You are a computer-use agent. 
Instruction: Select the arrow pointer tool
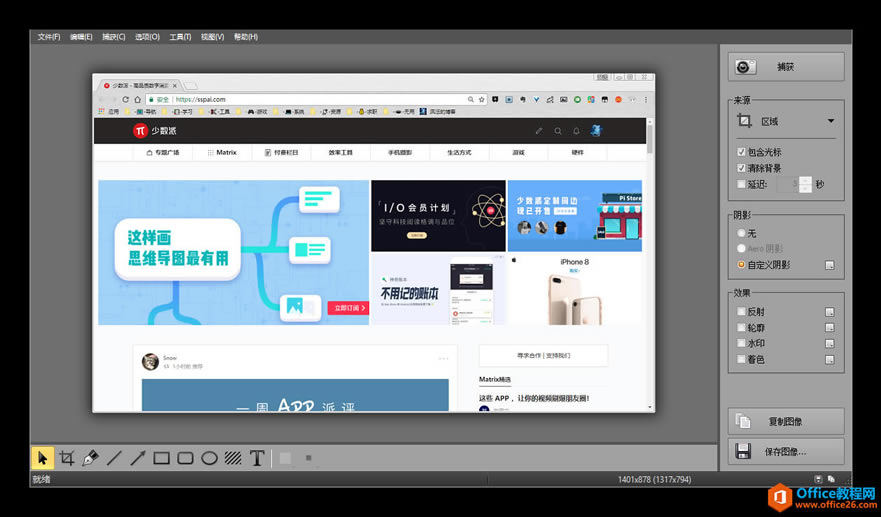pos(42,458)
